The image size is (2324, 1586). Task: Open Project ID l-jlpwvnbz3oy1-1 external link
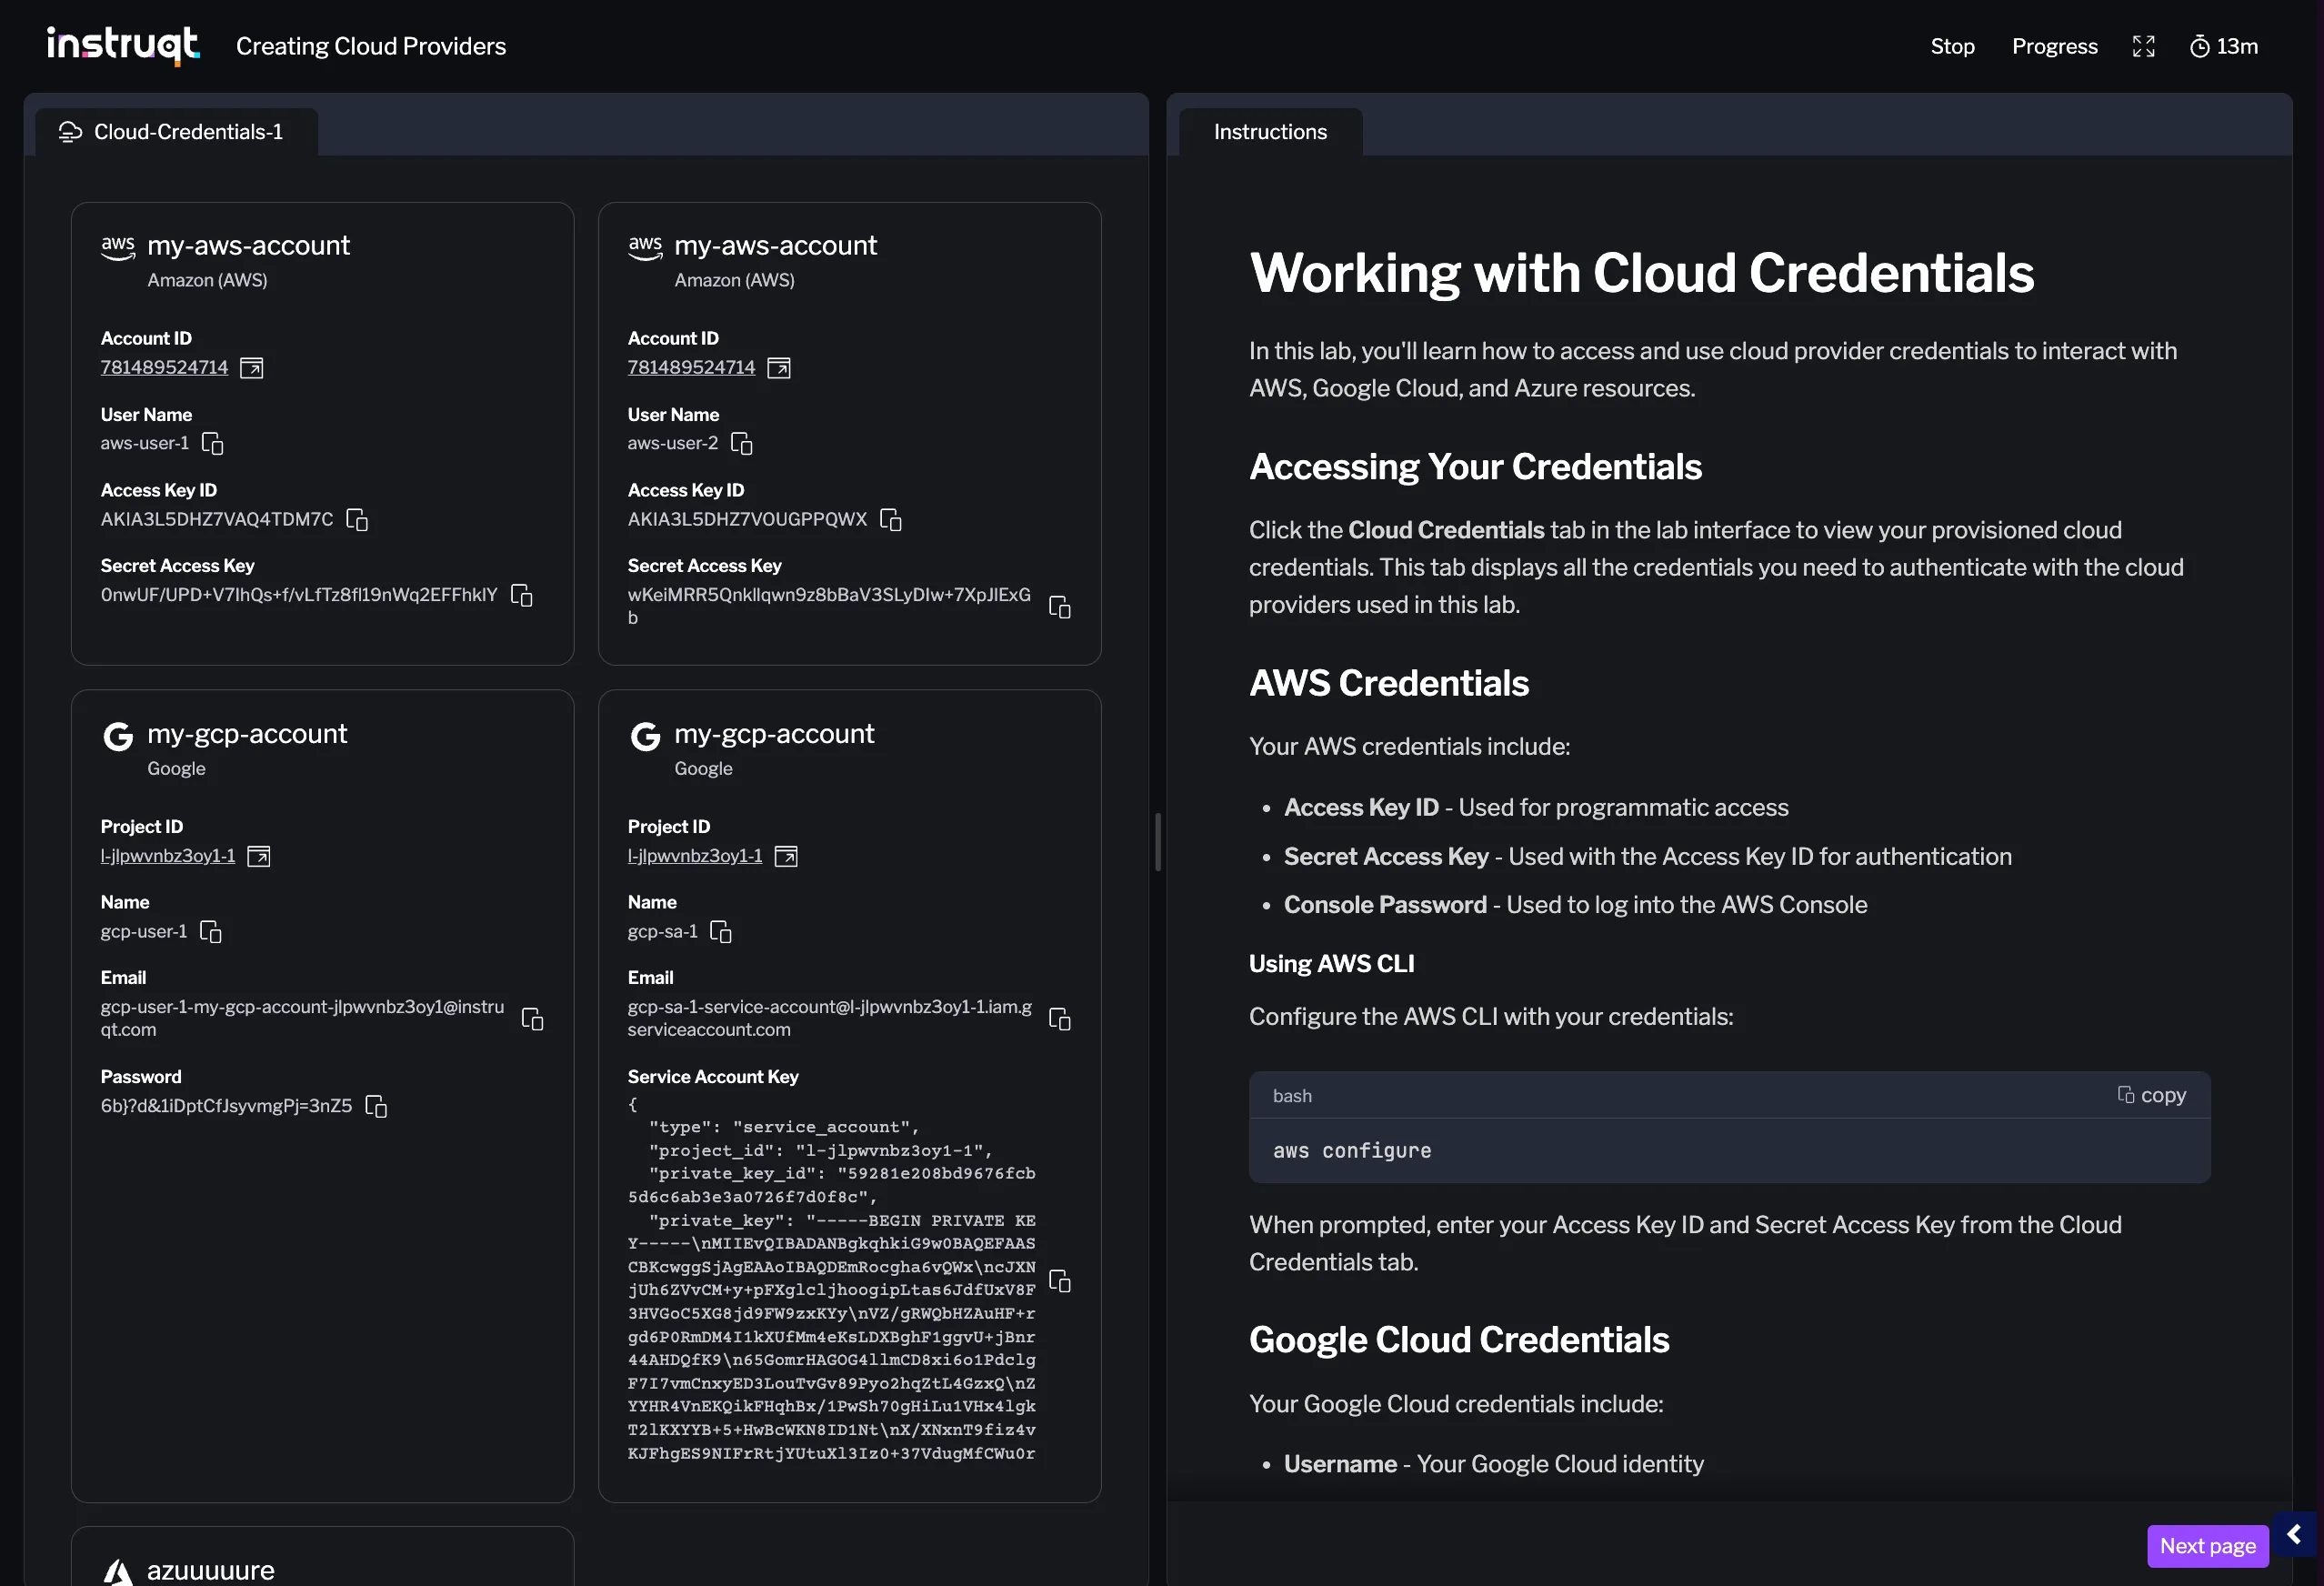[258, 856]
